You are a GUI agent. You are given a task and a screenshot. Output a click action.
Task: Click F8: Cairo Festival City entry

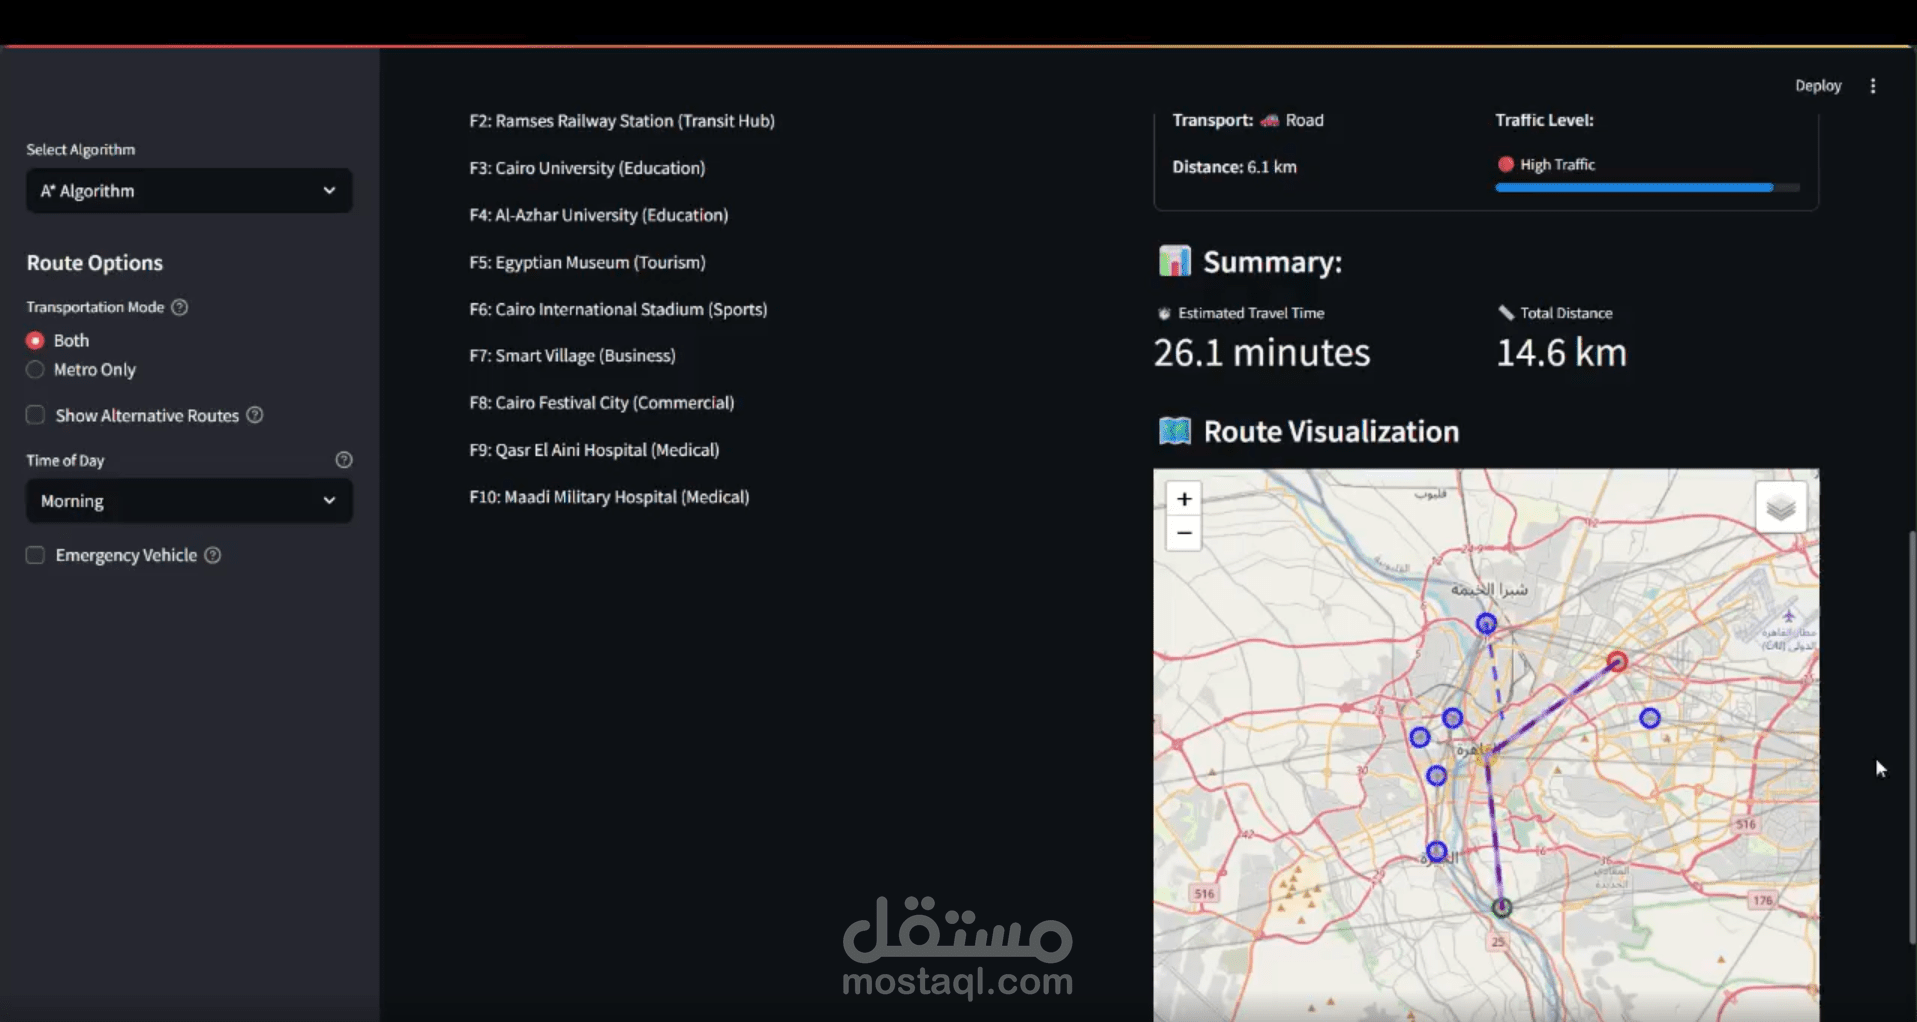[602, 402]
